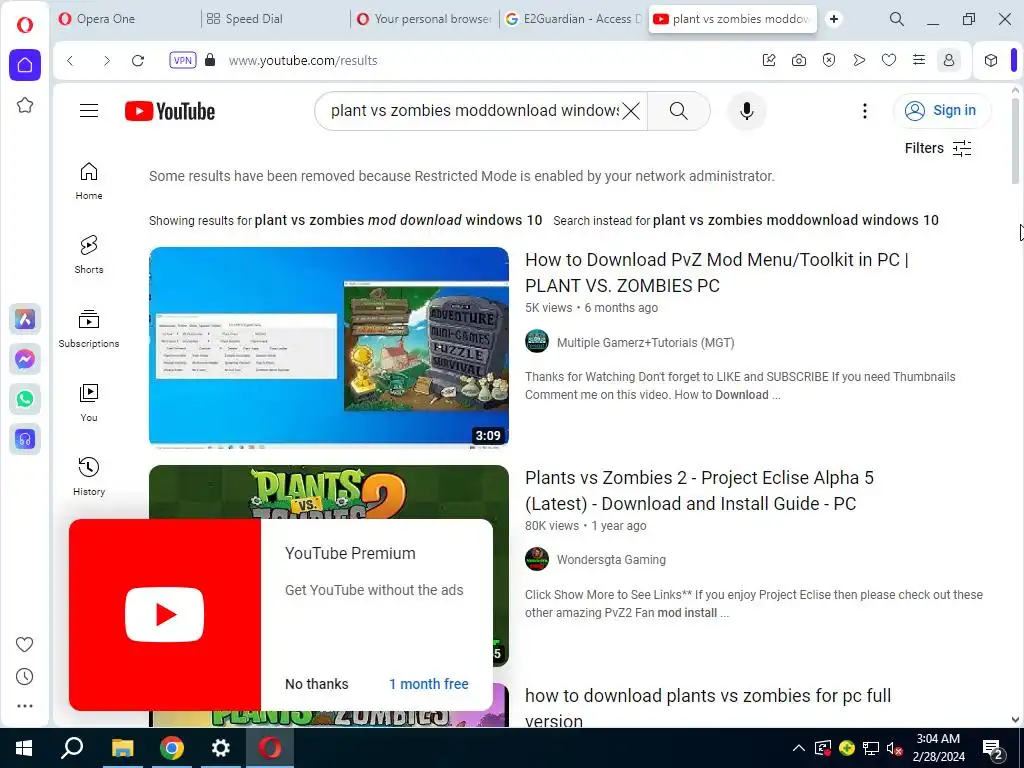Visit Multiple Gamerz+Tutorials (MGT) channel
1024x768 pixels.
point(645,342)
